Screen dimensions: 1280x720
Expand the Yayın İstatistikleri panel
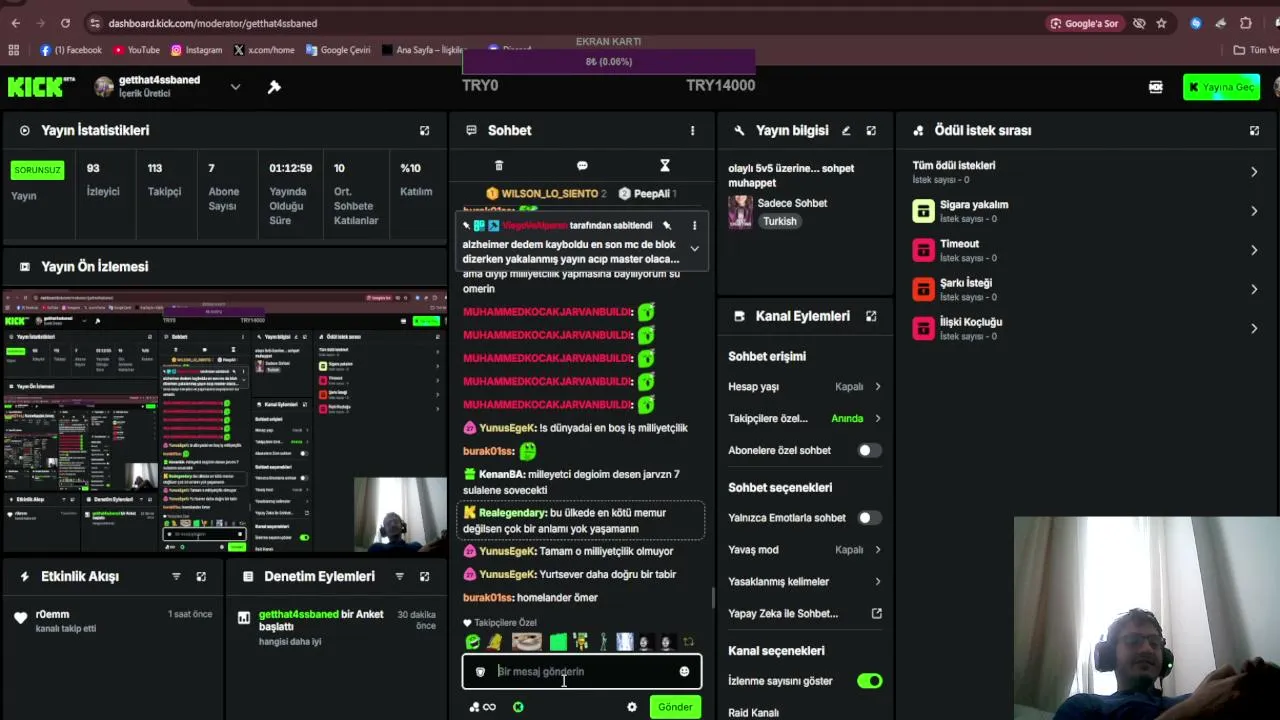424,131
